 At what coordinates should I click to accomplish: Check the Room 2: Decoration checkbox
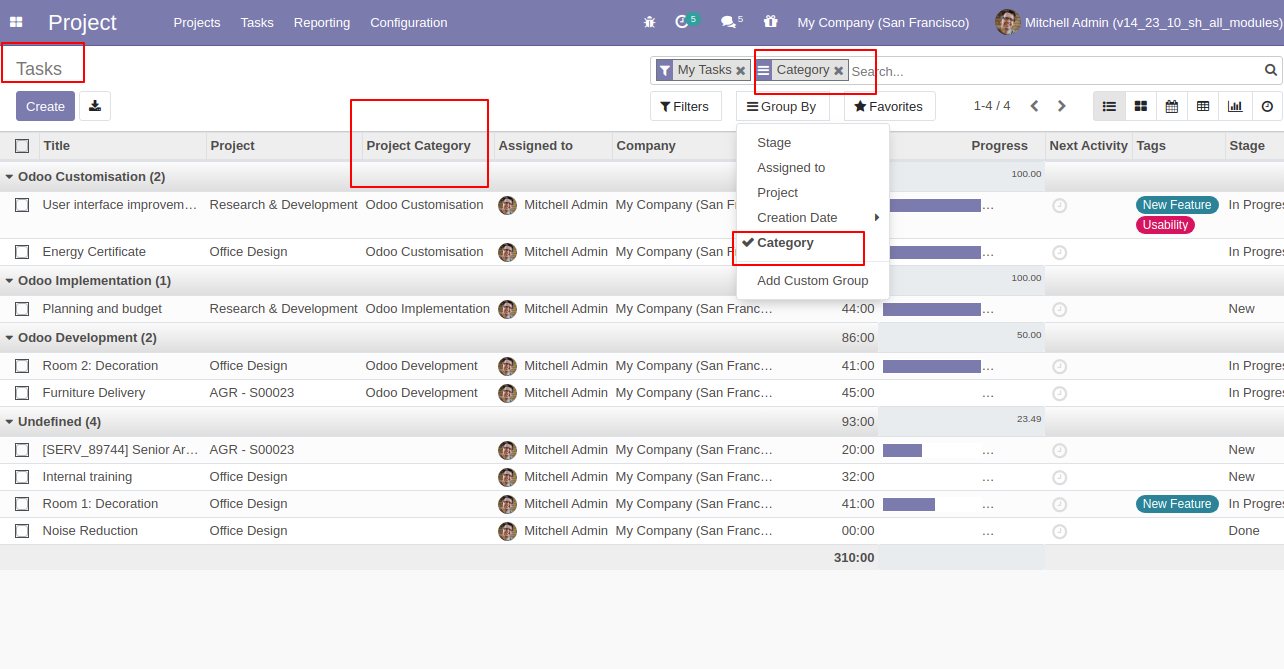pyautogui.click(x=22, y=366)
